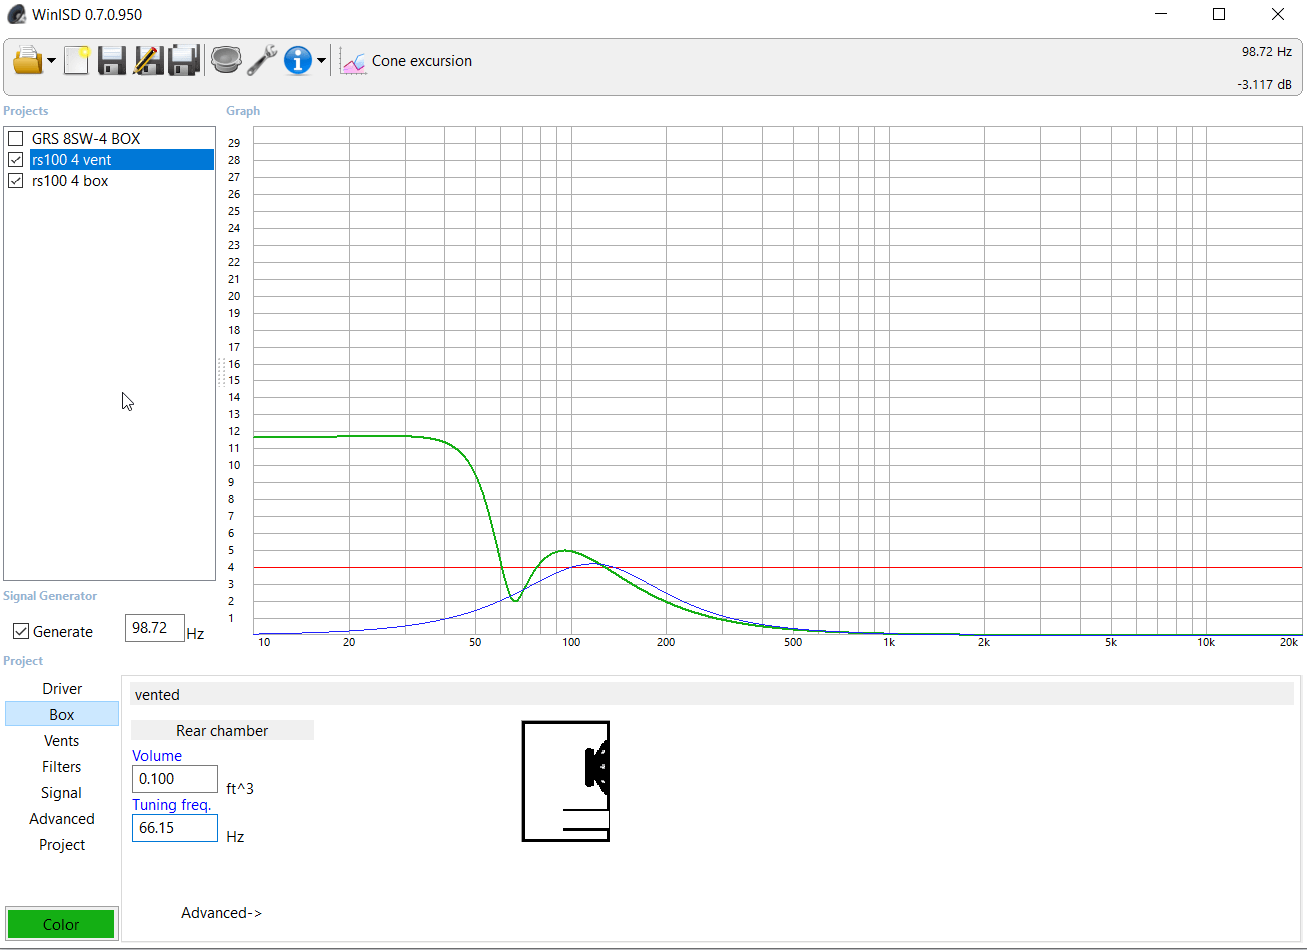Open the Cone excursion graph selector

[421, 61]
